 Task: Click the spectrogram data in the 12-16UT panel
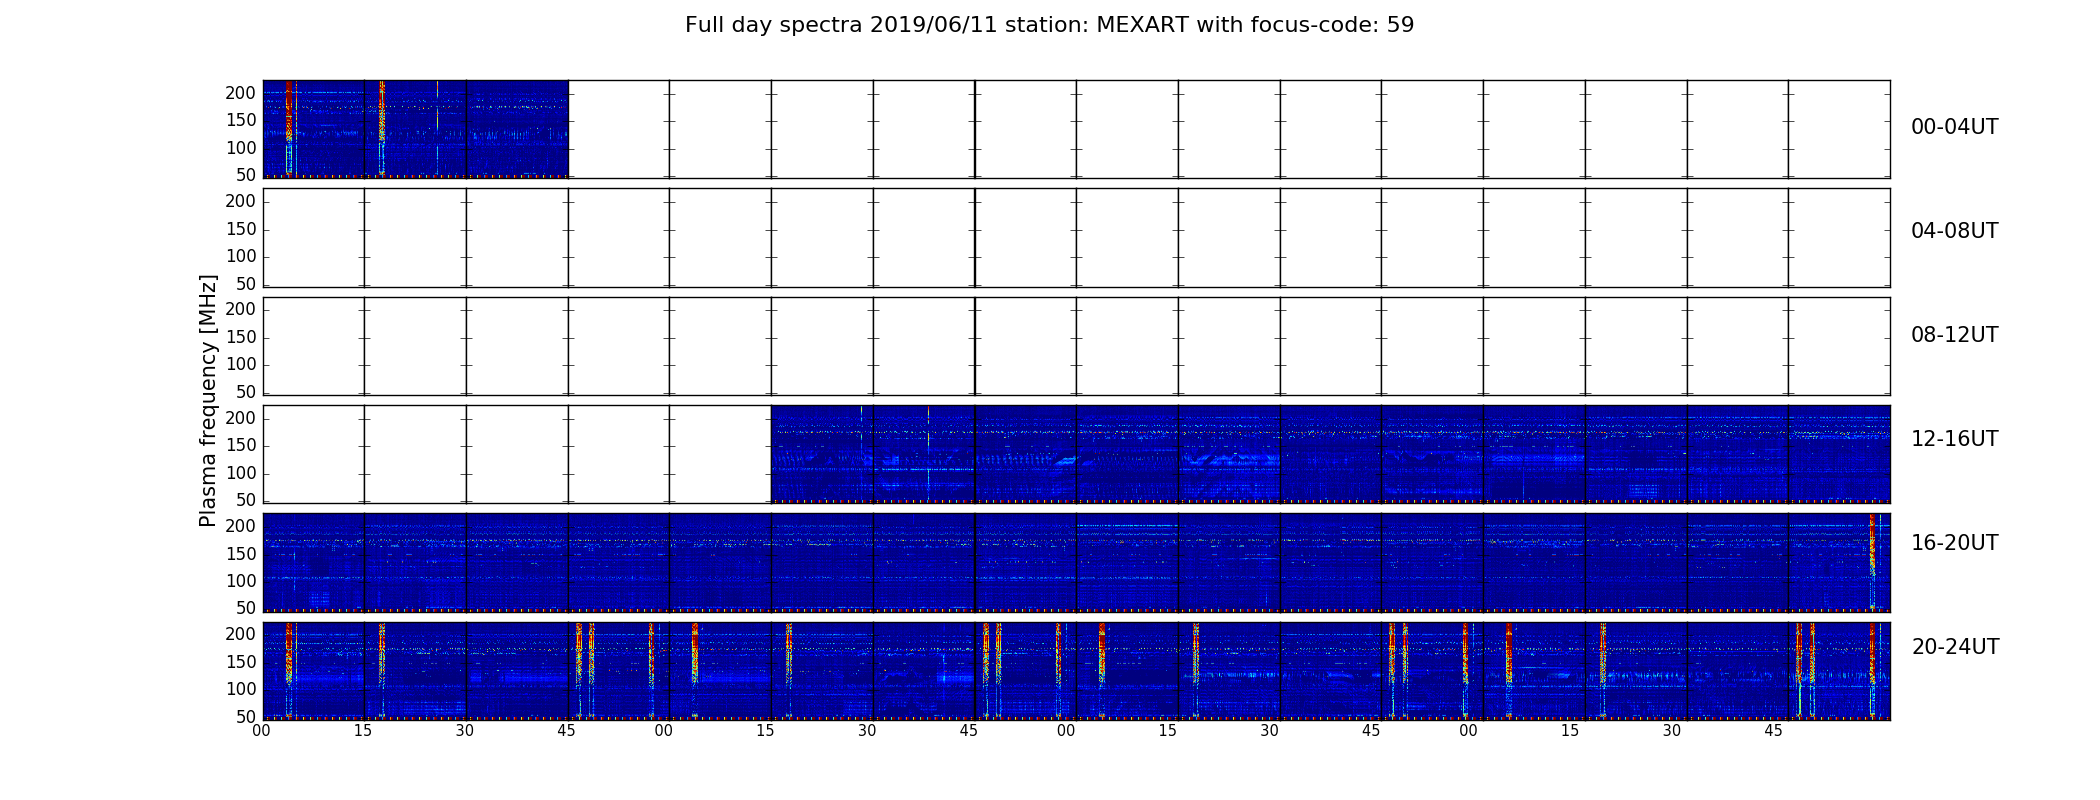pos(1330,454)
